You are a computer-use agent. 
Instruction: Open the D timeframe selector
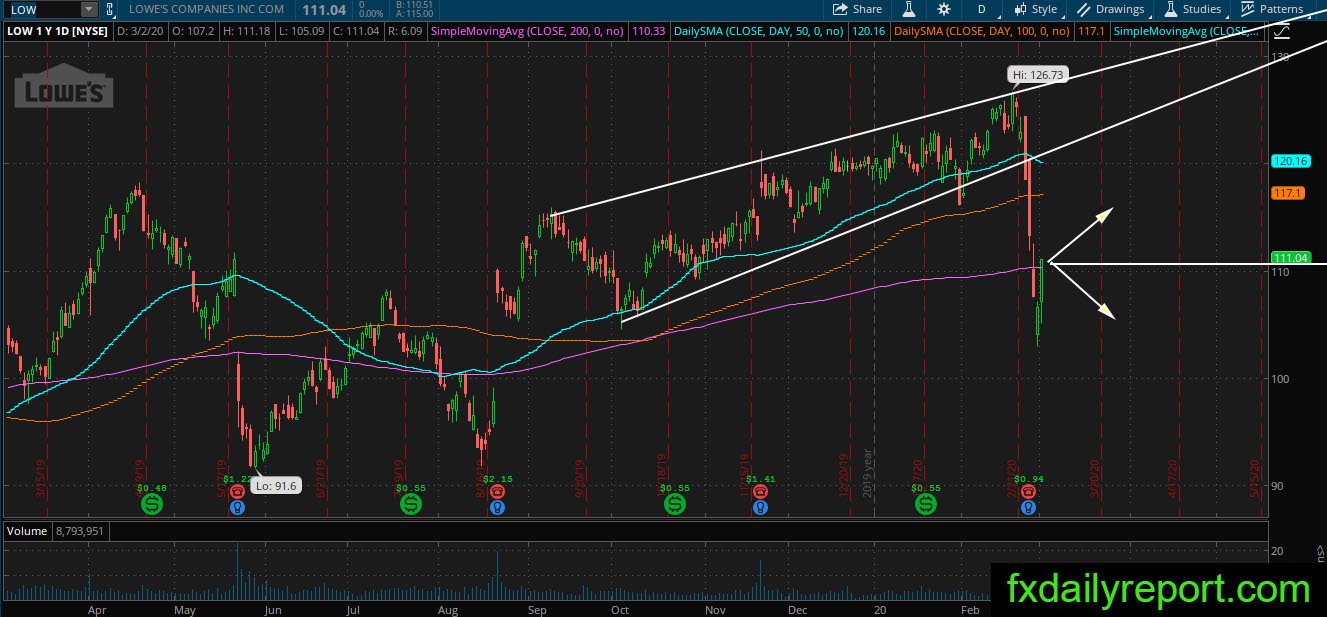point(982,9)
